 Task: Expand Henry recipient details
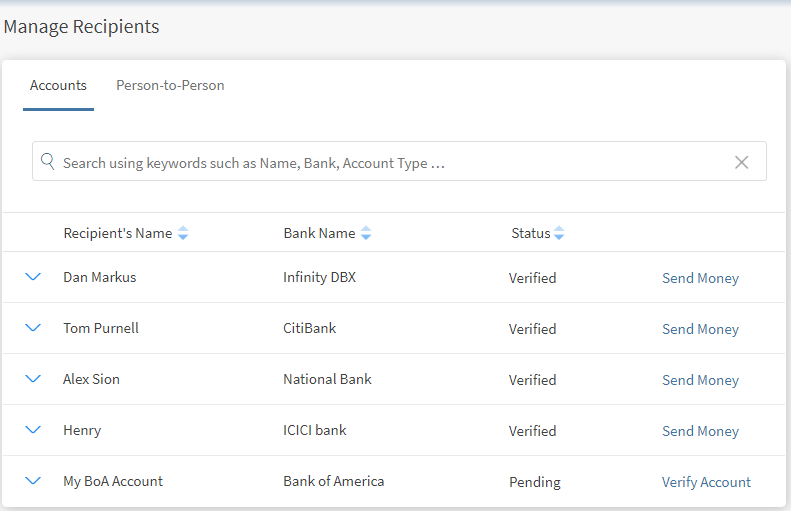point(33,430)
